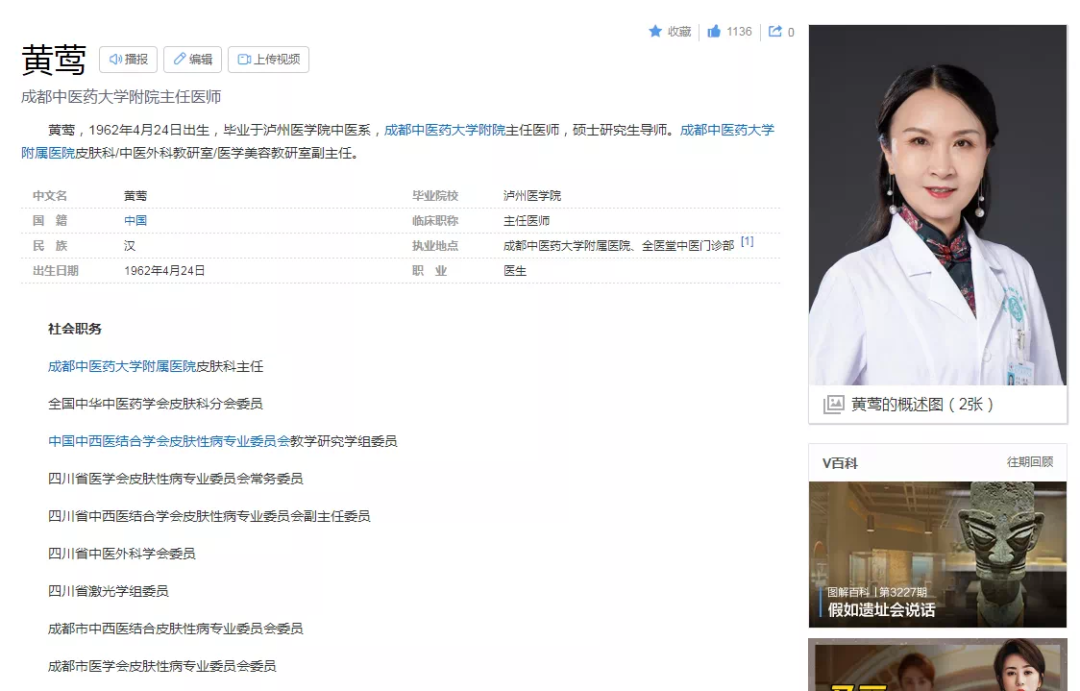Screen dimensions: 1080x691
Task: Open 黄莺的概述图 (2张) gallery
Action: (x=922, y=404)
